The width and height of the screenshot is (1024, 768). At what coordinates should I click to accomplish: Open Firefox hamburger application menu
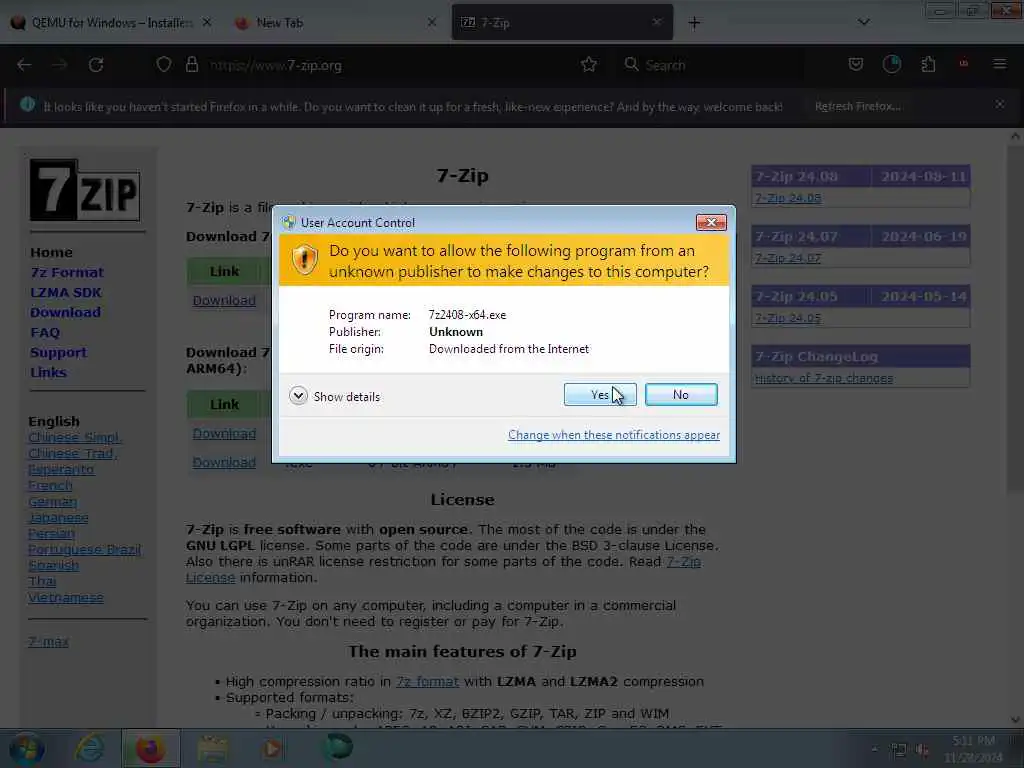click(999, 64)
